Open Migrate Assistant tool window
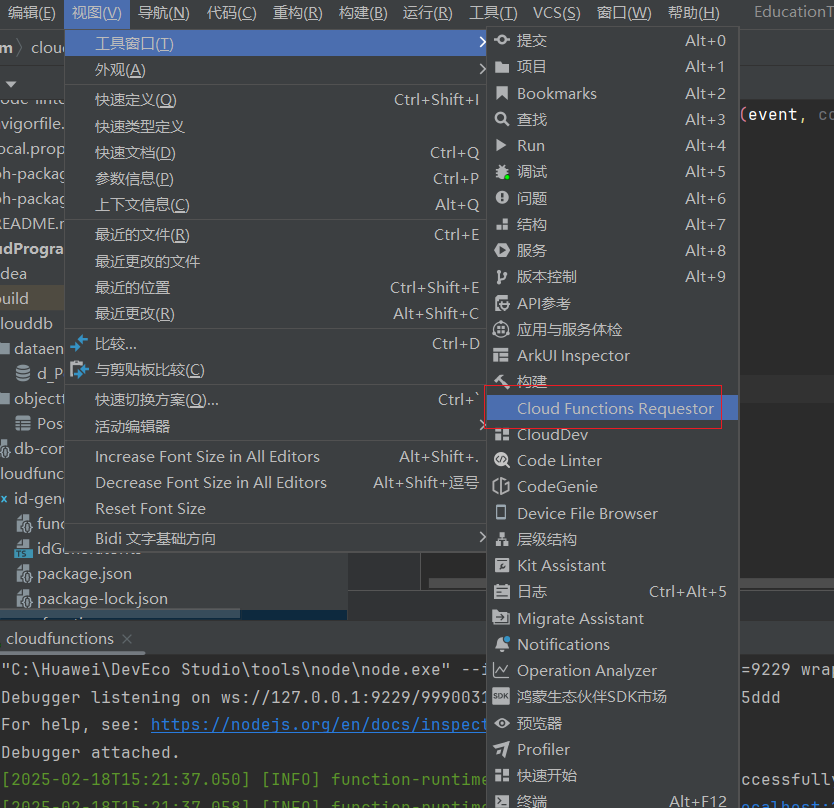834x808 pixels. pyautogui.click(x=612, y=619)
